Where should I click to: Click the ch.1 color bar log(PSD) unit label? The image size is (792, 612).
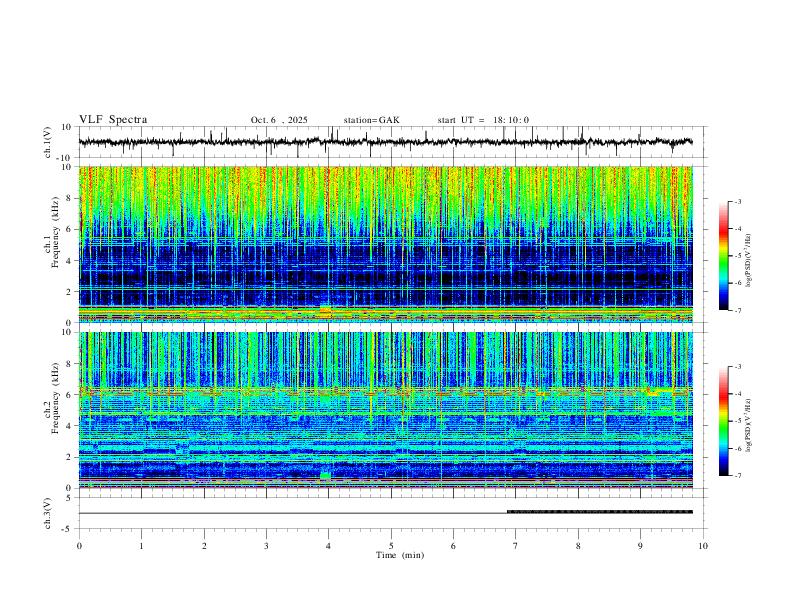pyautogui.click(x=749, y=261)
